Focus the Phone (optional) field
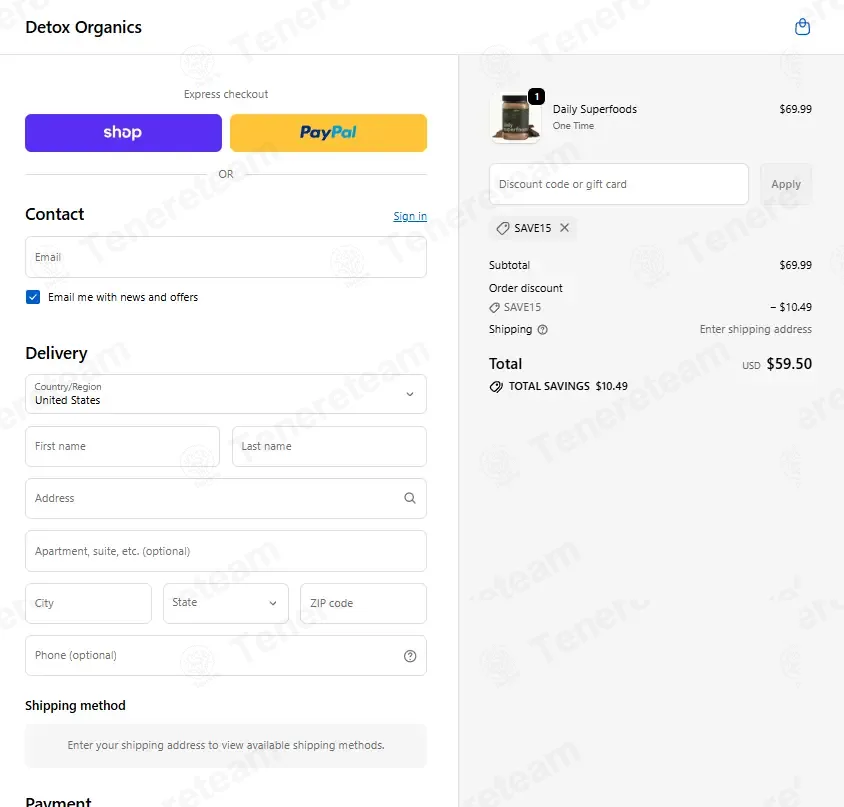The height and width of the screenshot is (807, 844). (226, 655)
